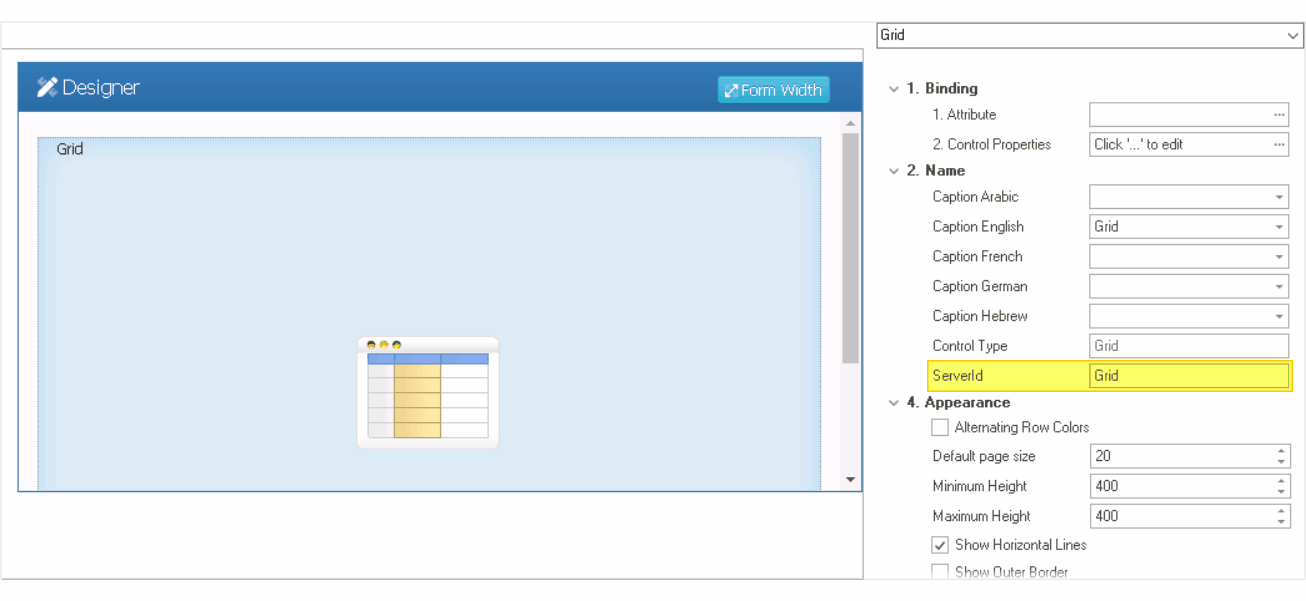Decrease Maximum Height with down arrow

click(1281, 522)
